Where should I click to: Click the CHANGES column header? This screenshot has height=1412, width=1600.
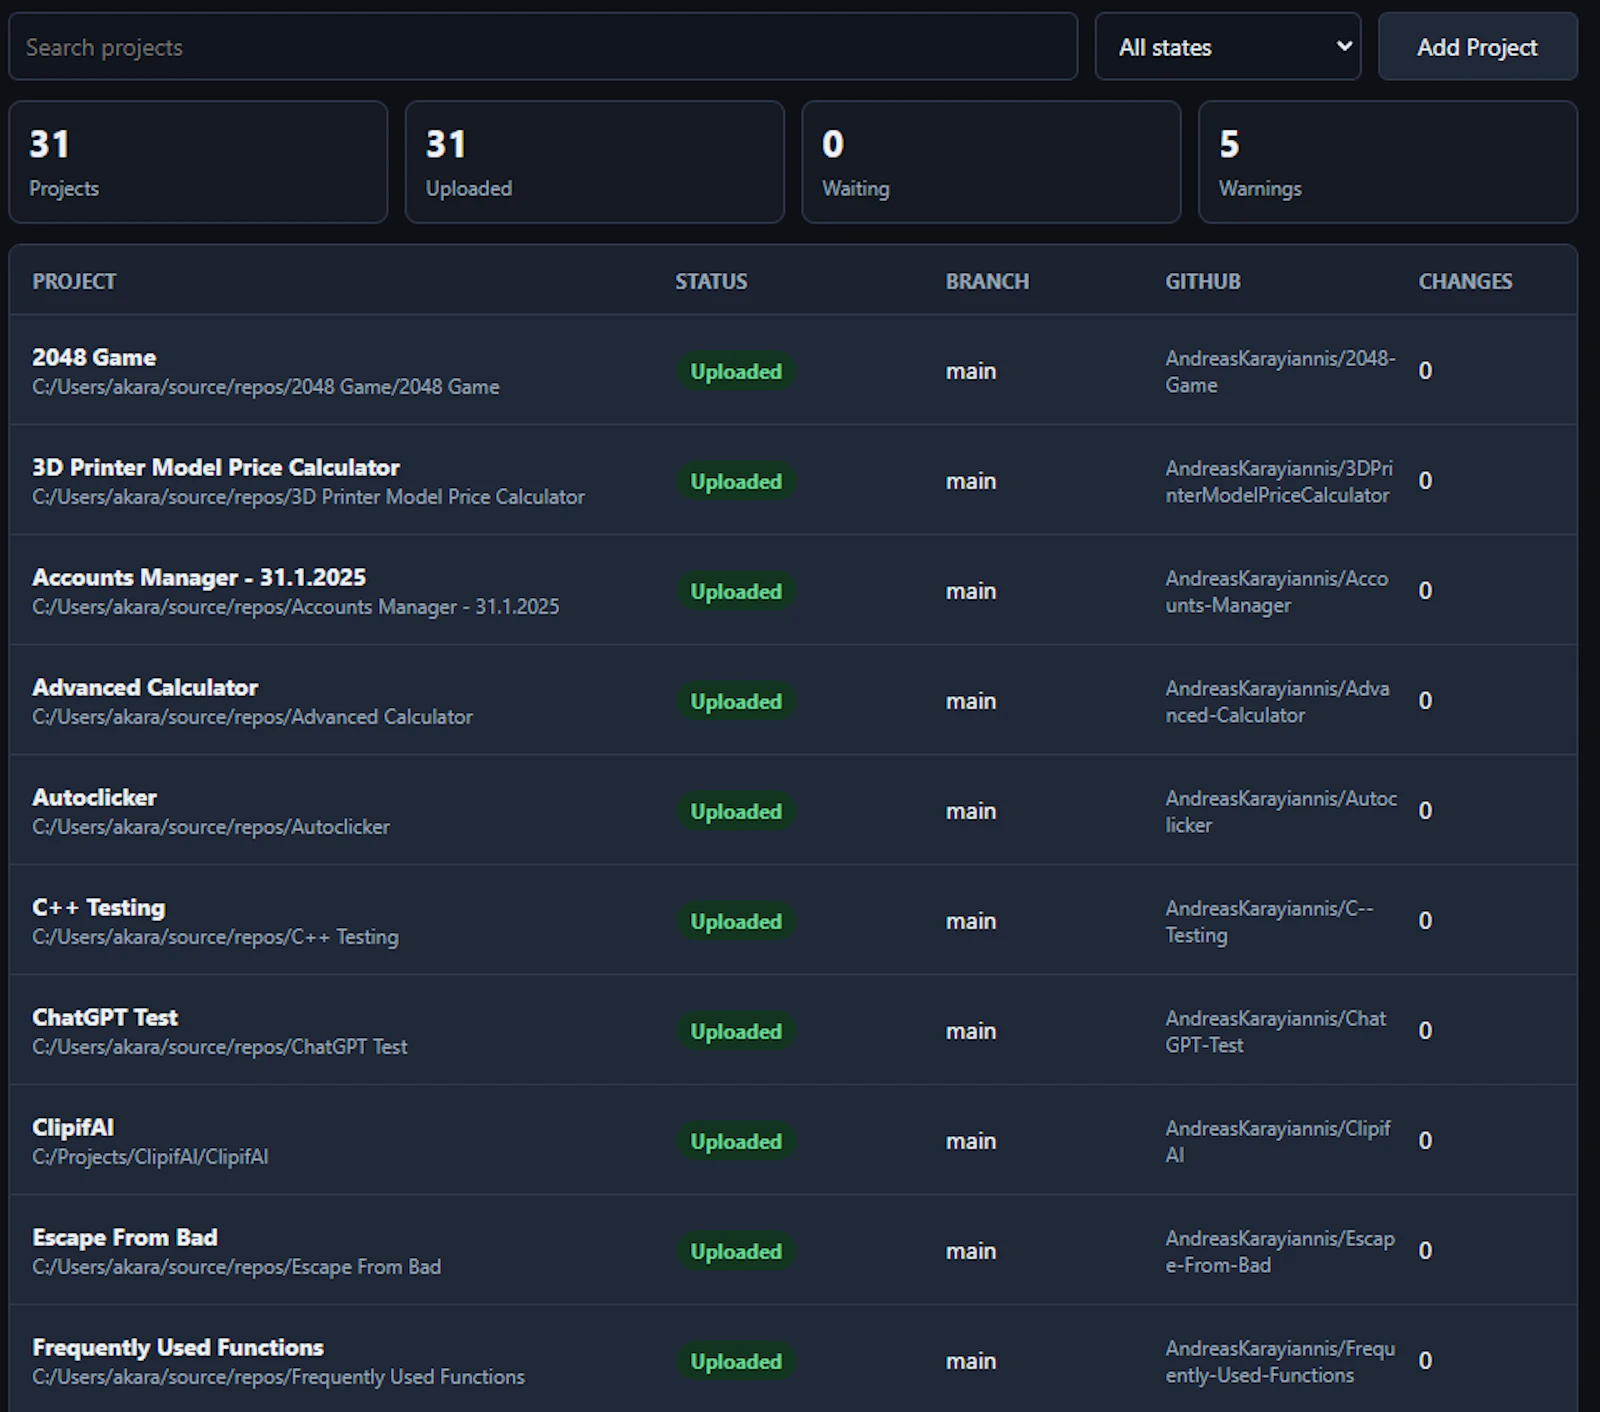[x=1465, y=282]
